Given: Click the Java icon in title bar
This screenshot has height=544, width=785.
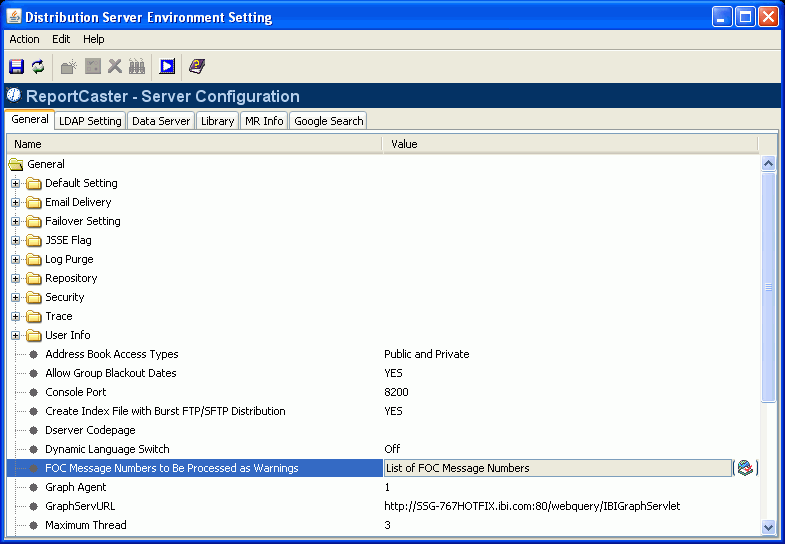Looking at the screenshot, I should [14, 17].
